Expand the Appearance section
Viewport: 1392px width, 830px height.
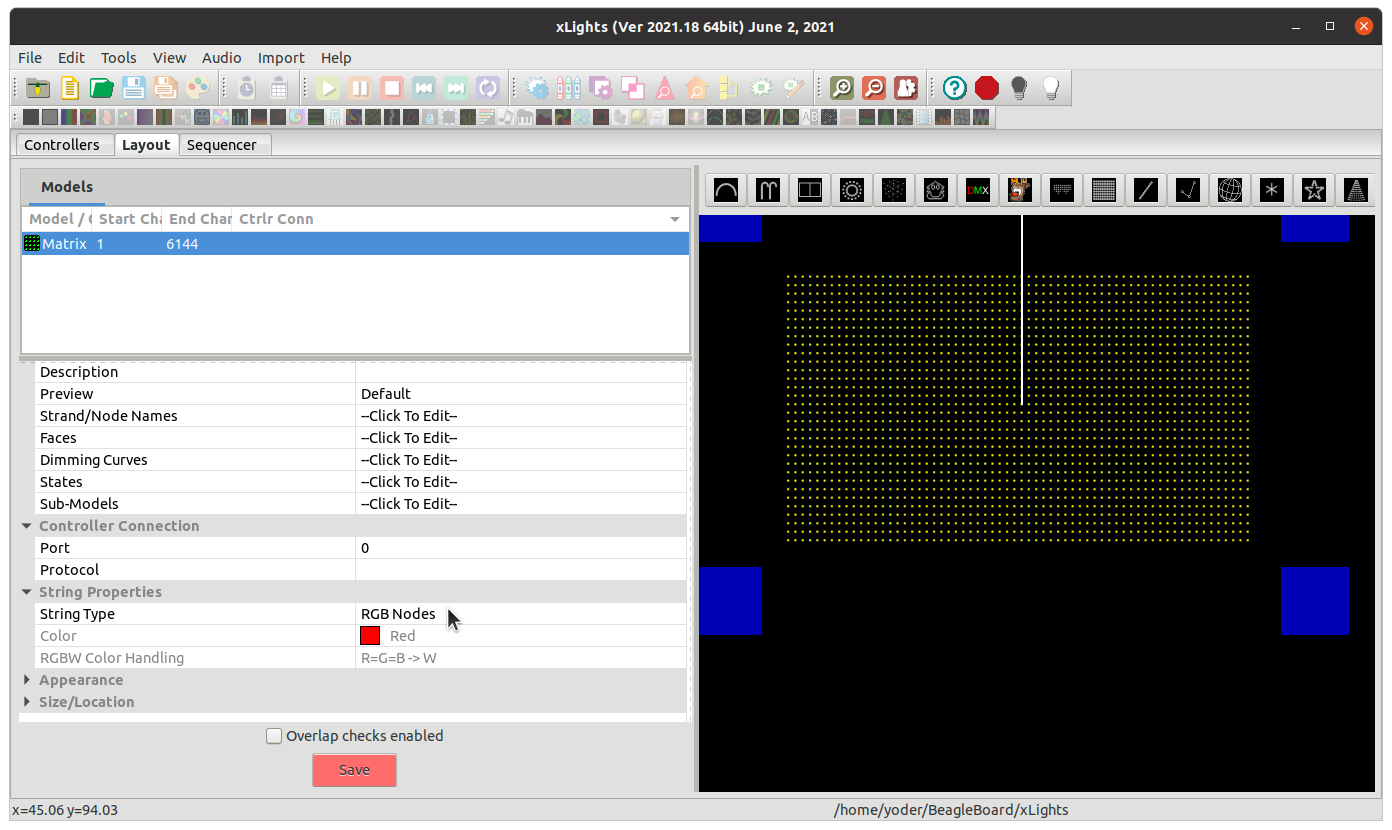click(27, 680)
